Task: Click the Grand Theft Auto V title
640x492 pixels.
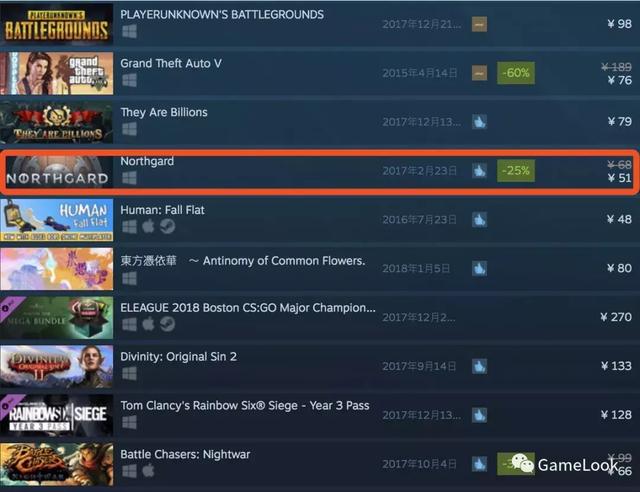Action: [x=171, y=63]
